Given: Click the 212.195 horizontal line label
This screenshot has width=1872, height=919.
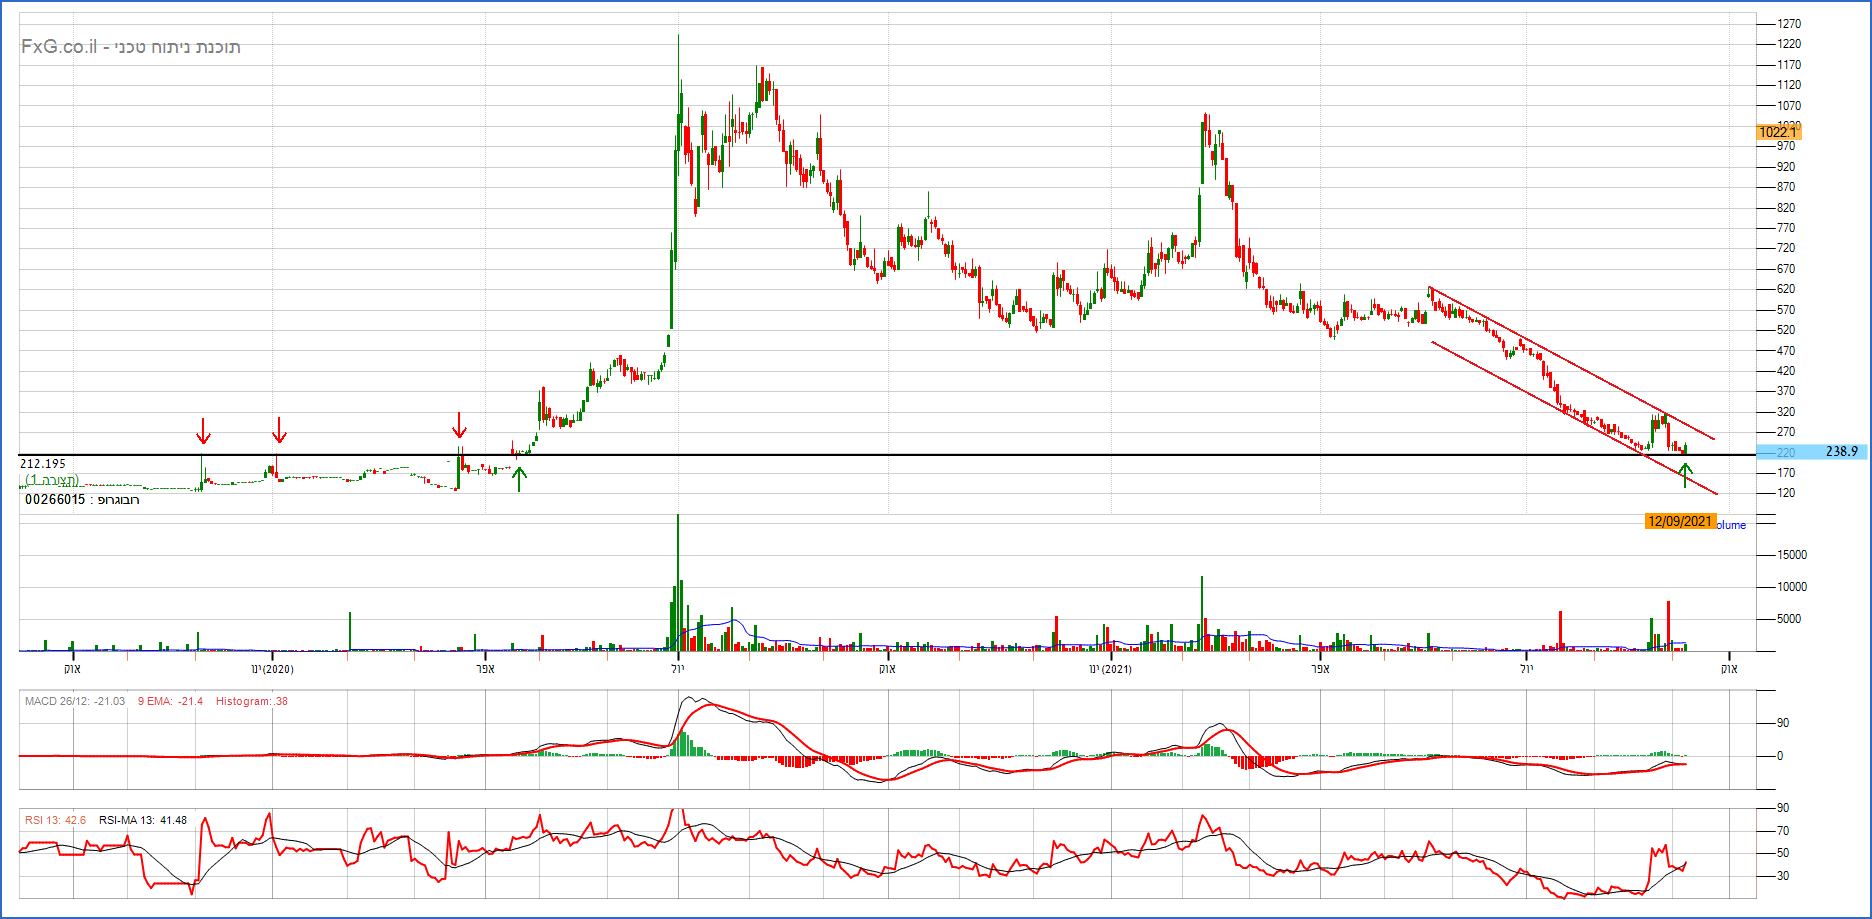Looking at the screenshot, I should point(43,464).
